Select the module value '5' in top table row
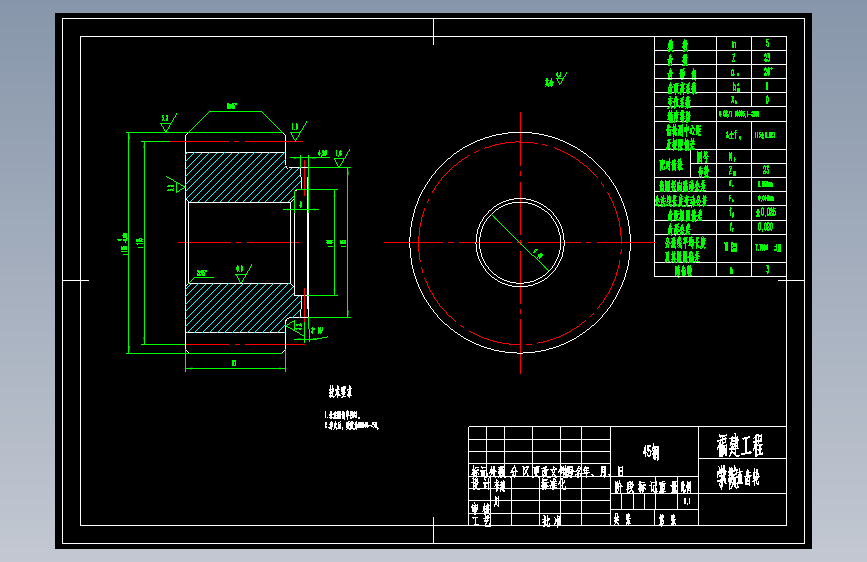867x562 pixels. pos(767,43)
